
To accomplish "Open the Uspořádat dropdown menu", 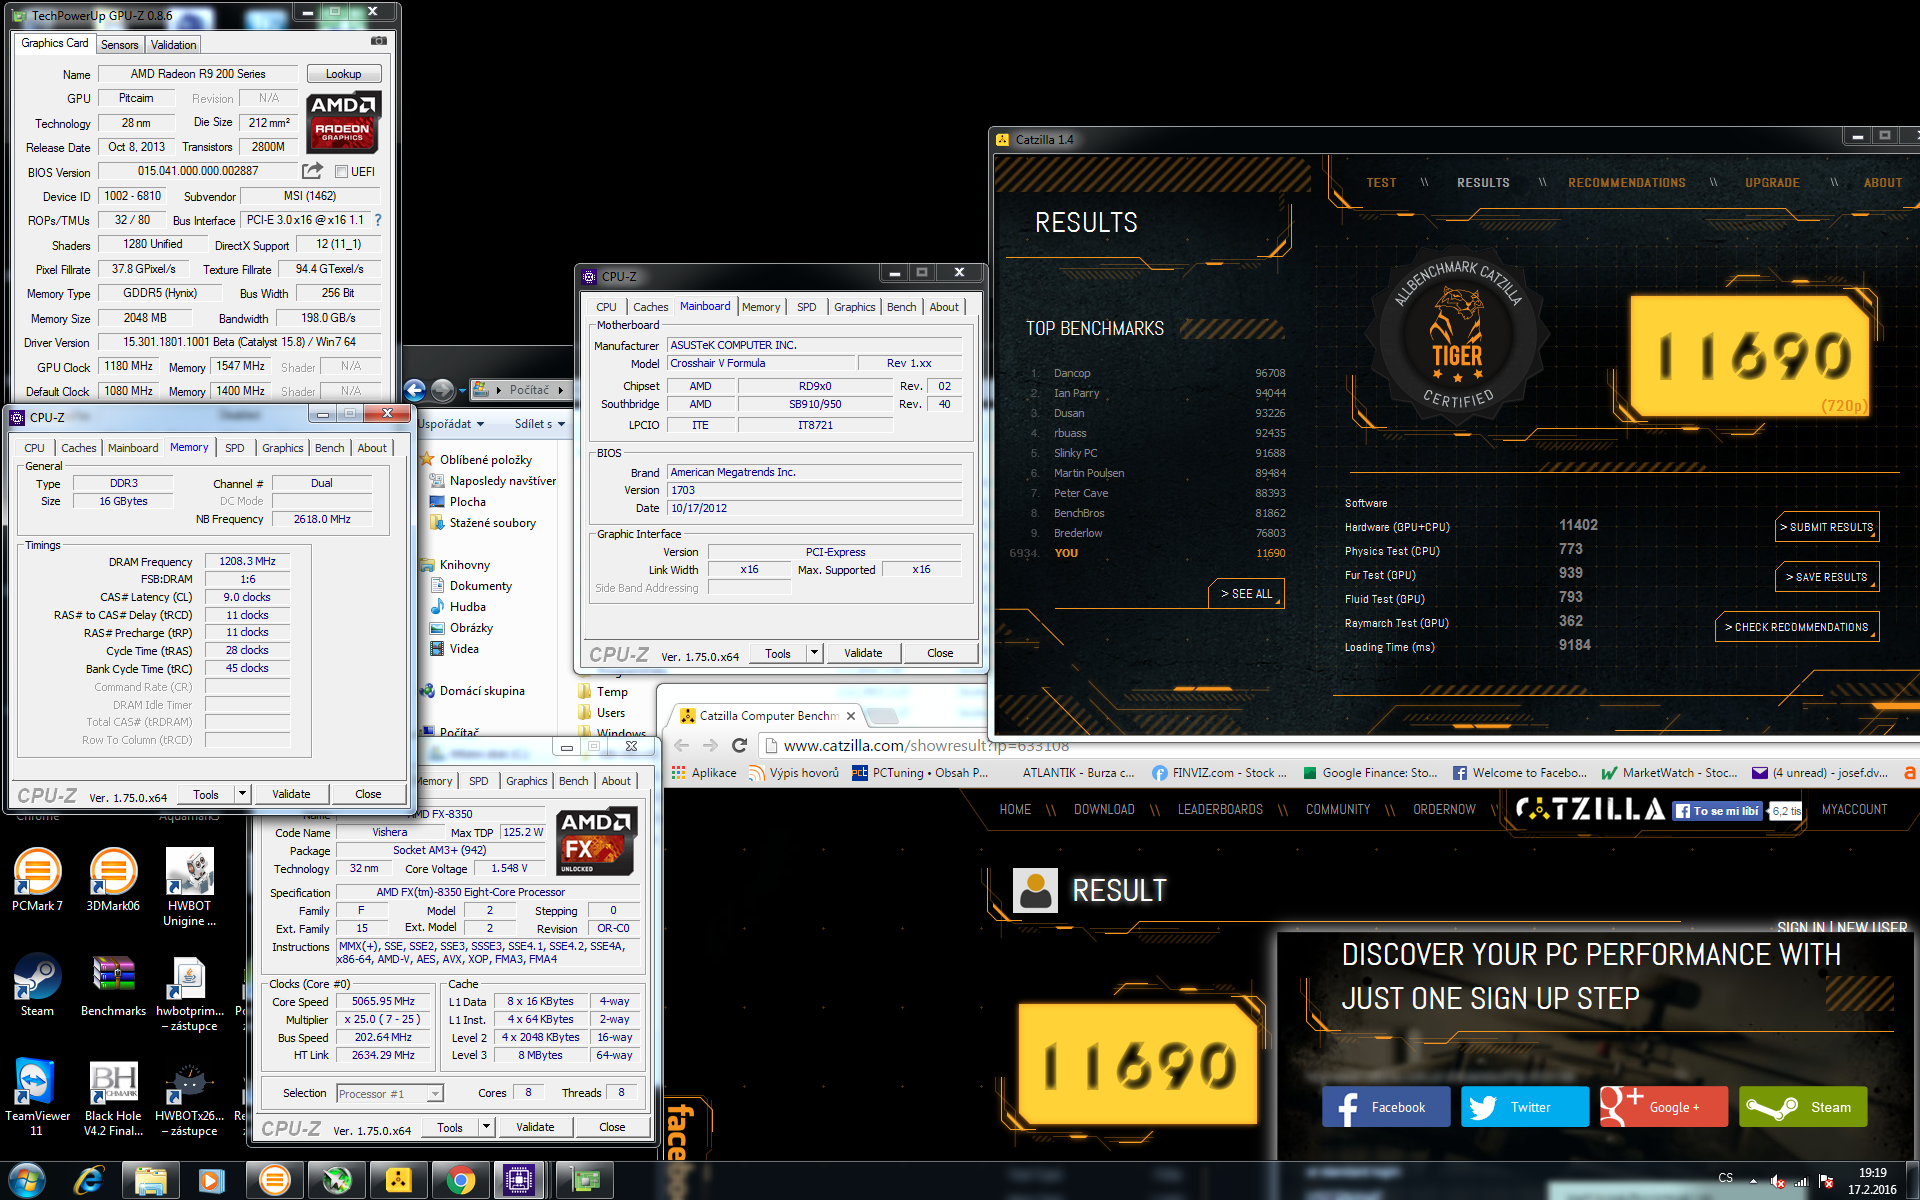I will pos(451,424).
